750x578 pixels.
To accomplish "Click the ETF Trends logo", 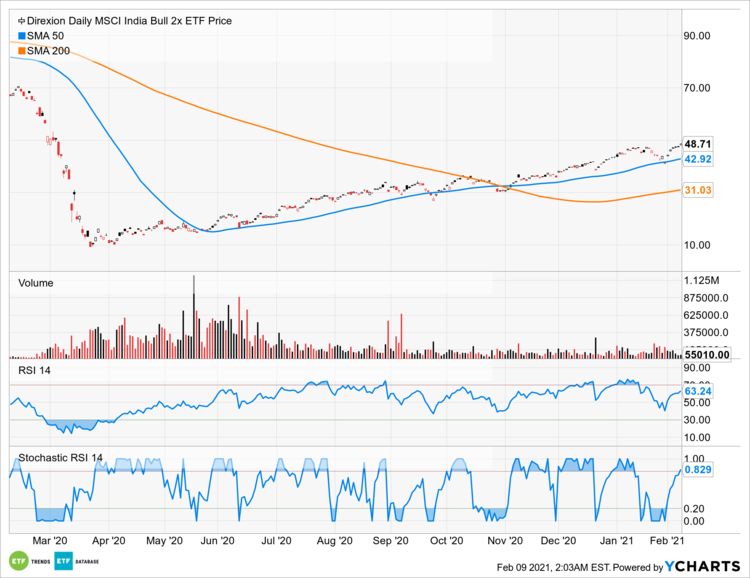I will (31, 558).
